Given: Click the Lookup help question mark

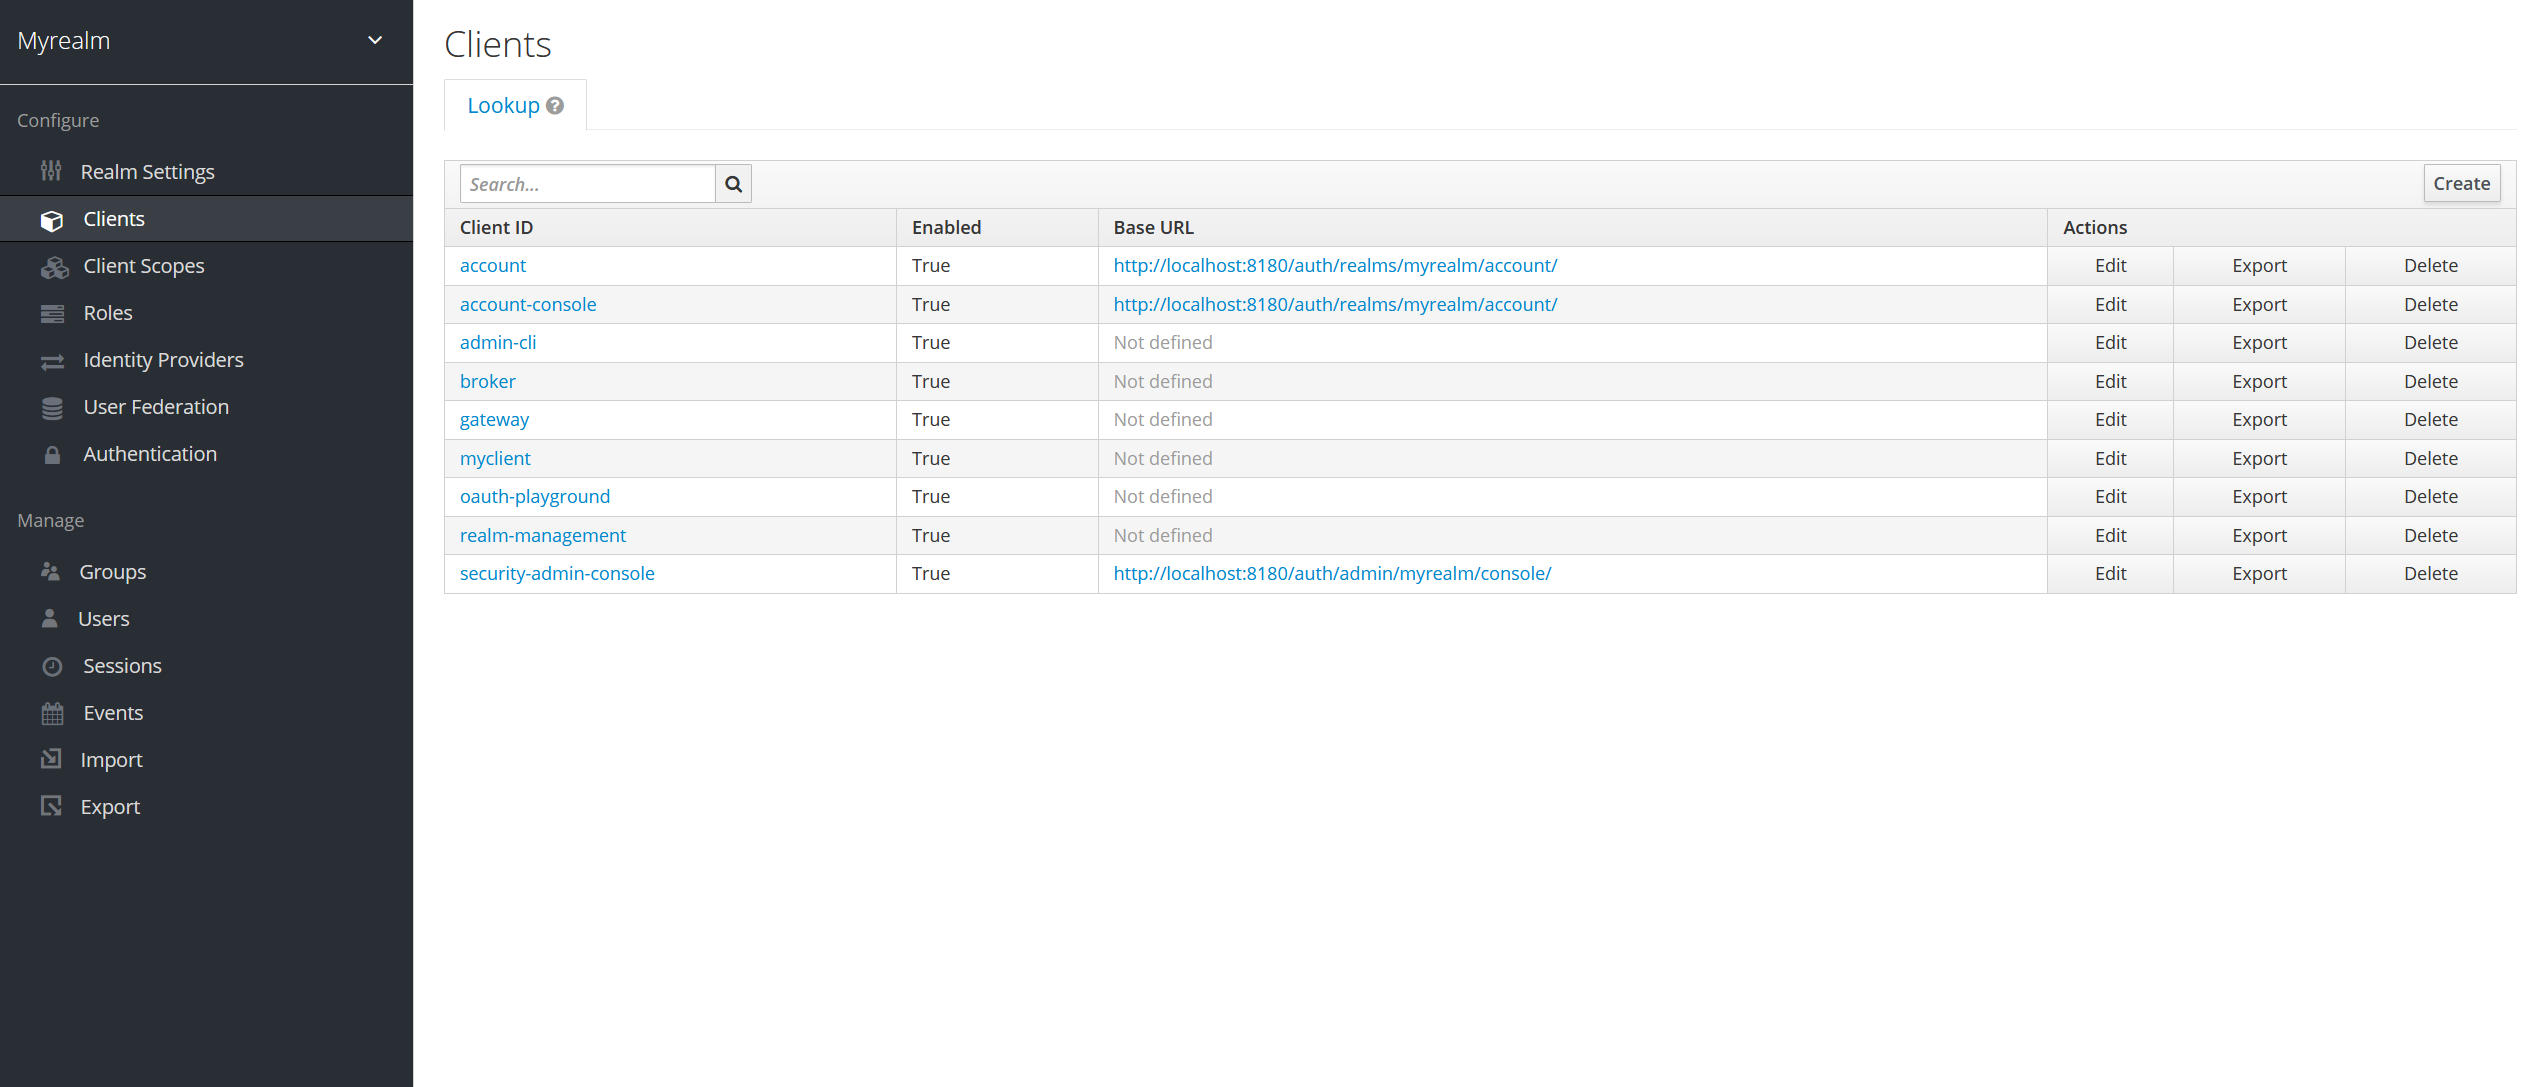Looking at the screenshot, I should [x=555, y=106].
